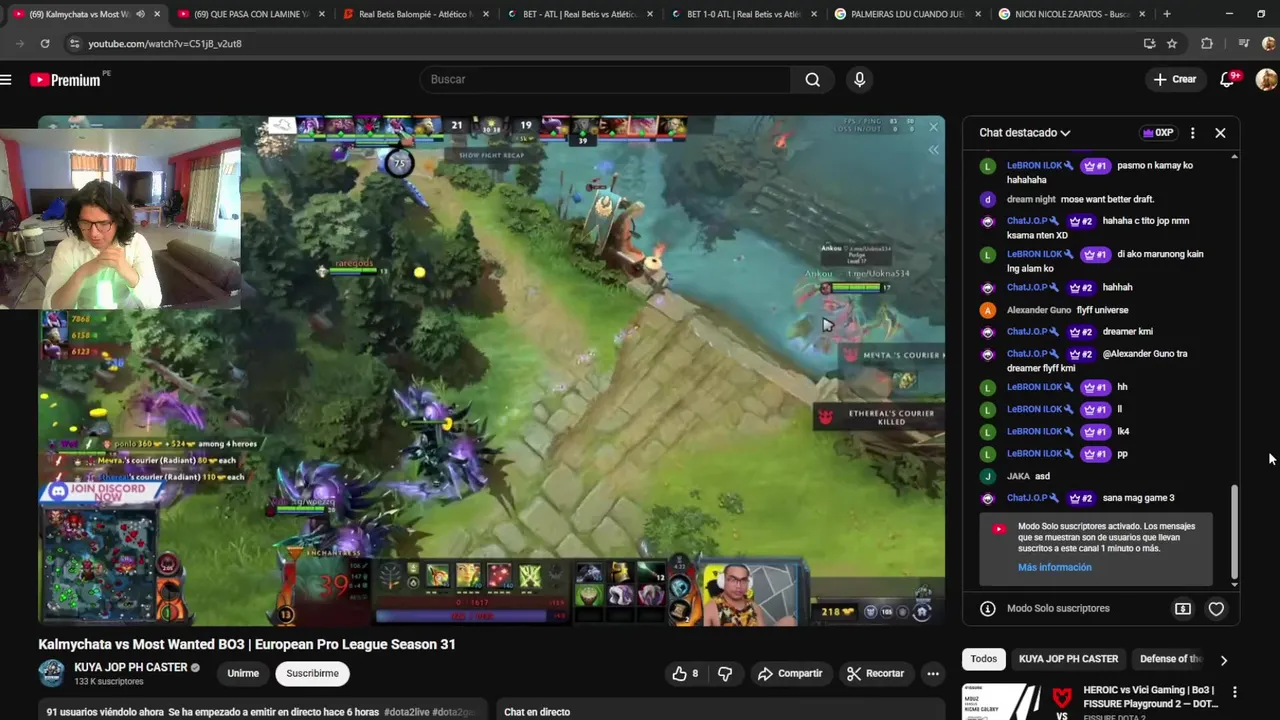Viewport: 1280px width, 720px height.
Task: Open more video actions ellipsis button
Action: click(x=933, y=674)
